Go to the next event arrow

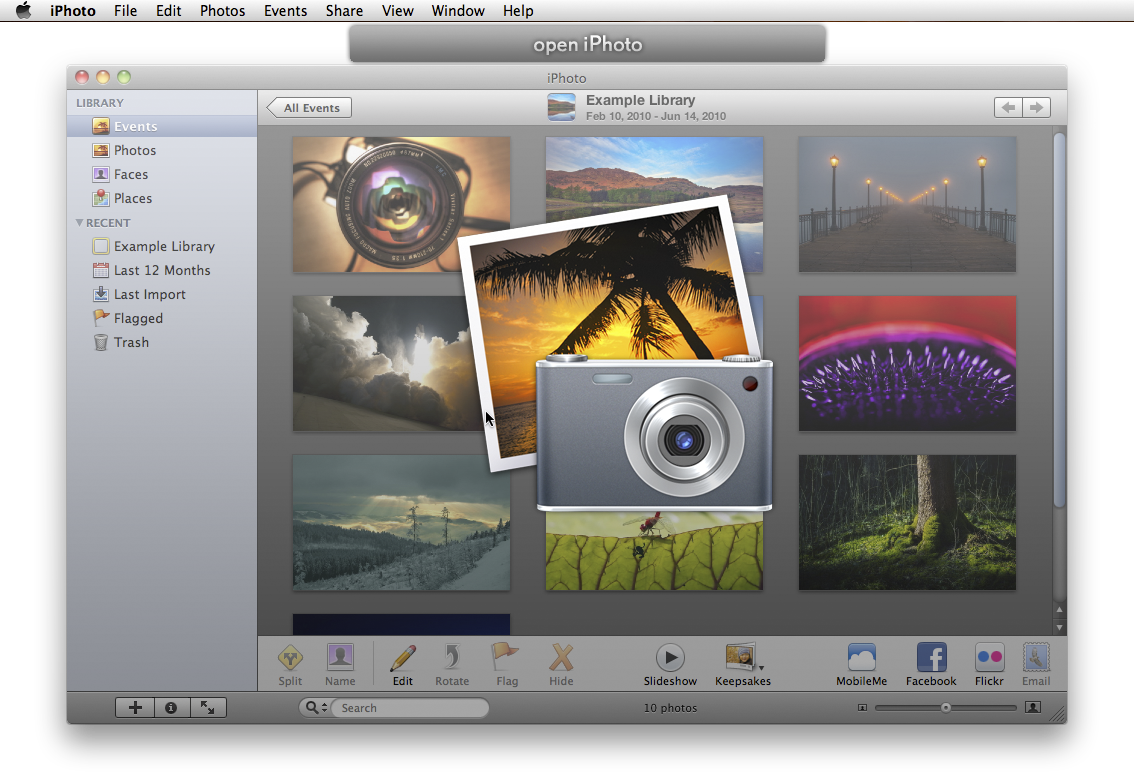[x=1036, y=108]
